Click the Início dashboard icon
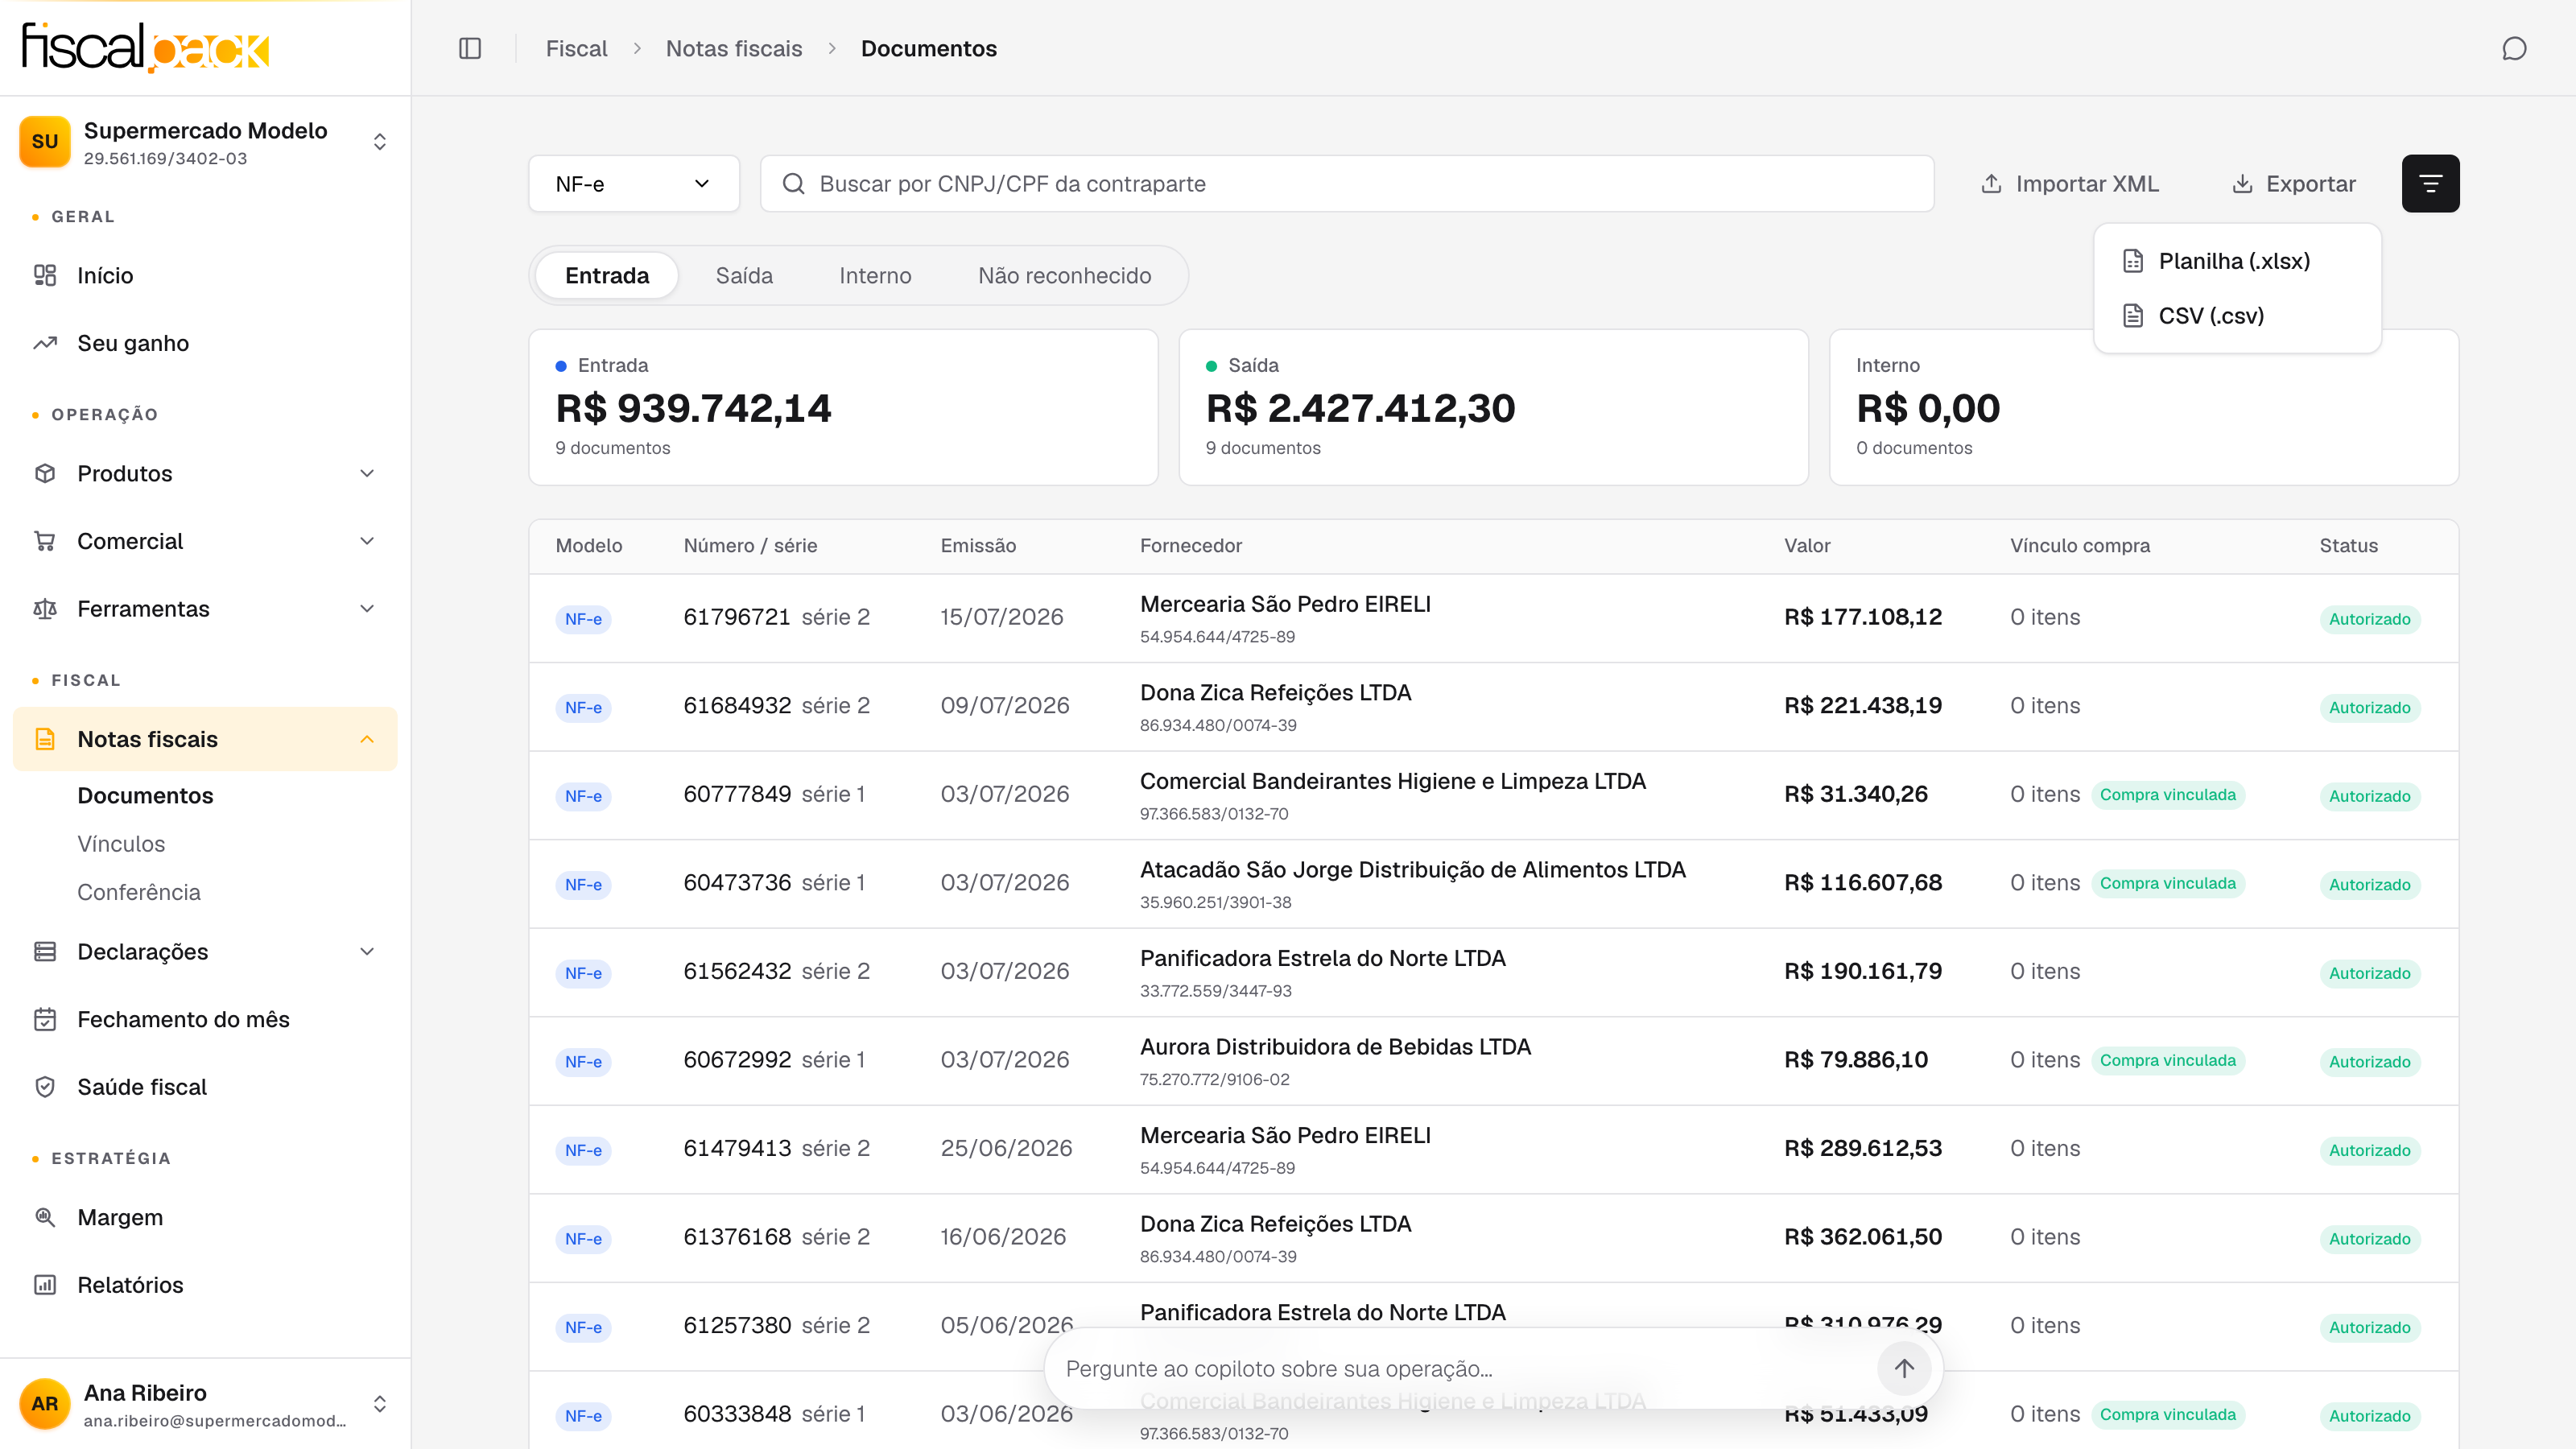The height and width of the screenshot is (1449, 2576). point(45,275)
